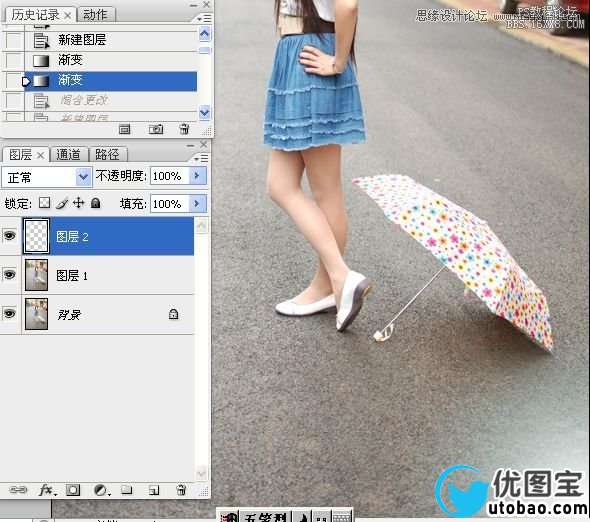Click the Layers panel trash icon

tap(181, 490)
